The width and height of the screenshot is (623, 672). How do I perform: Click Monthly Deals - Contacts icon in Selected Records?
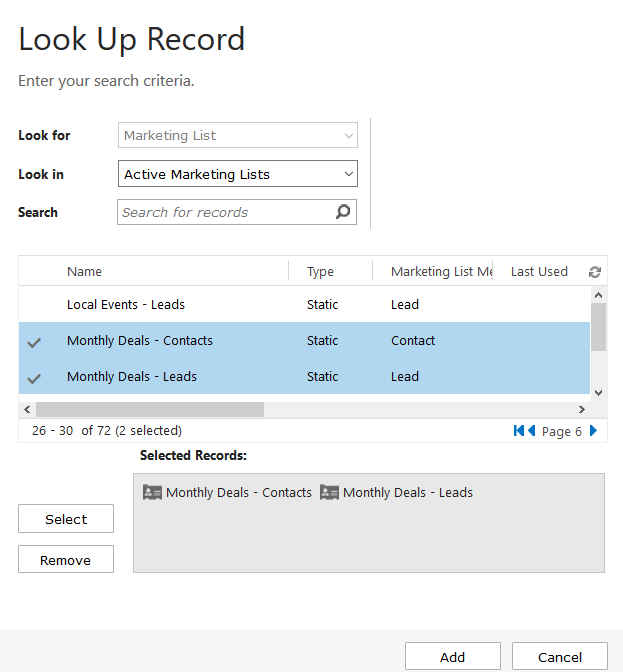(x=152, y=492)
